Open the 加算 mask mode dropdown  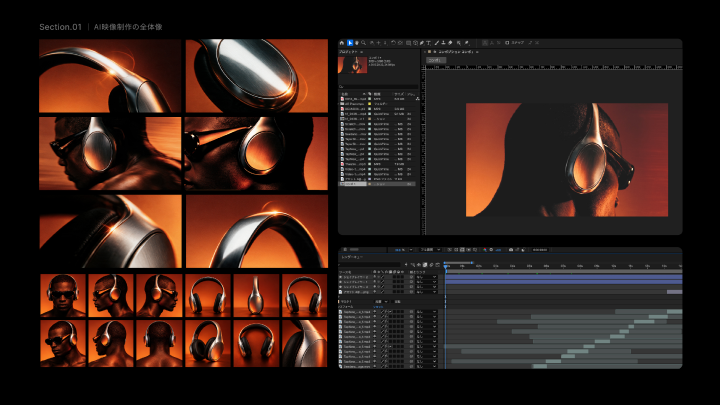click(x=381, y=302)
